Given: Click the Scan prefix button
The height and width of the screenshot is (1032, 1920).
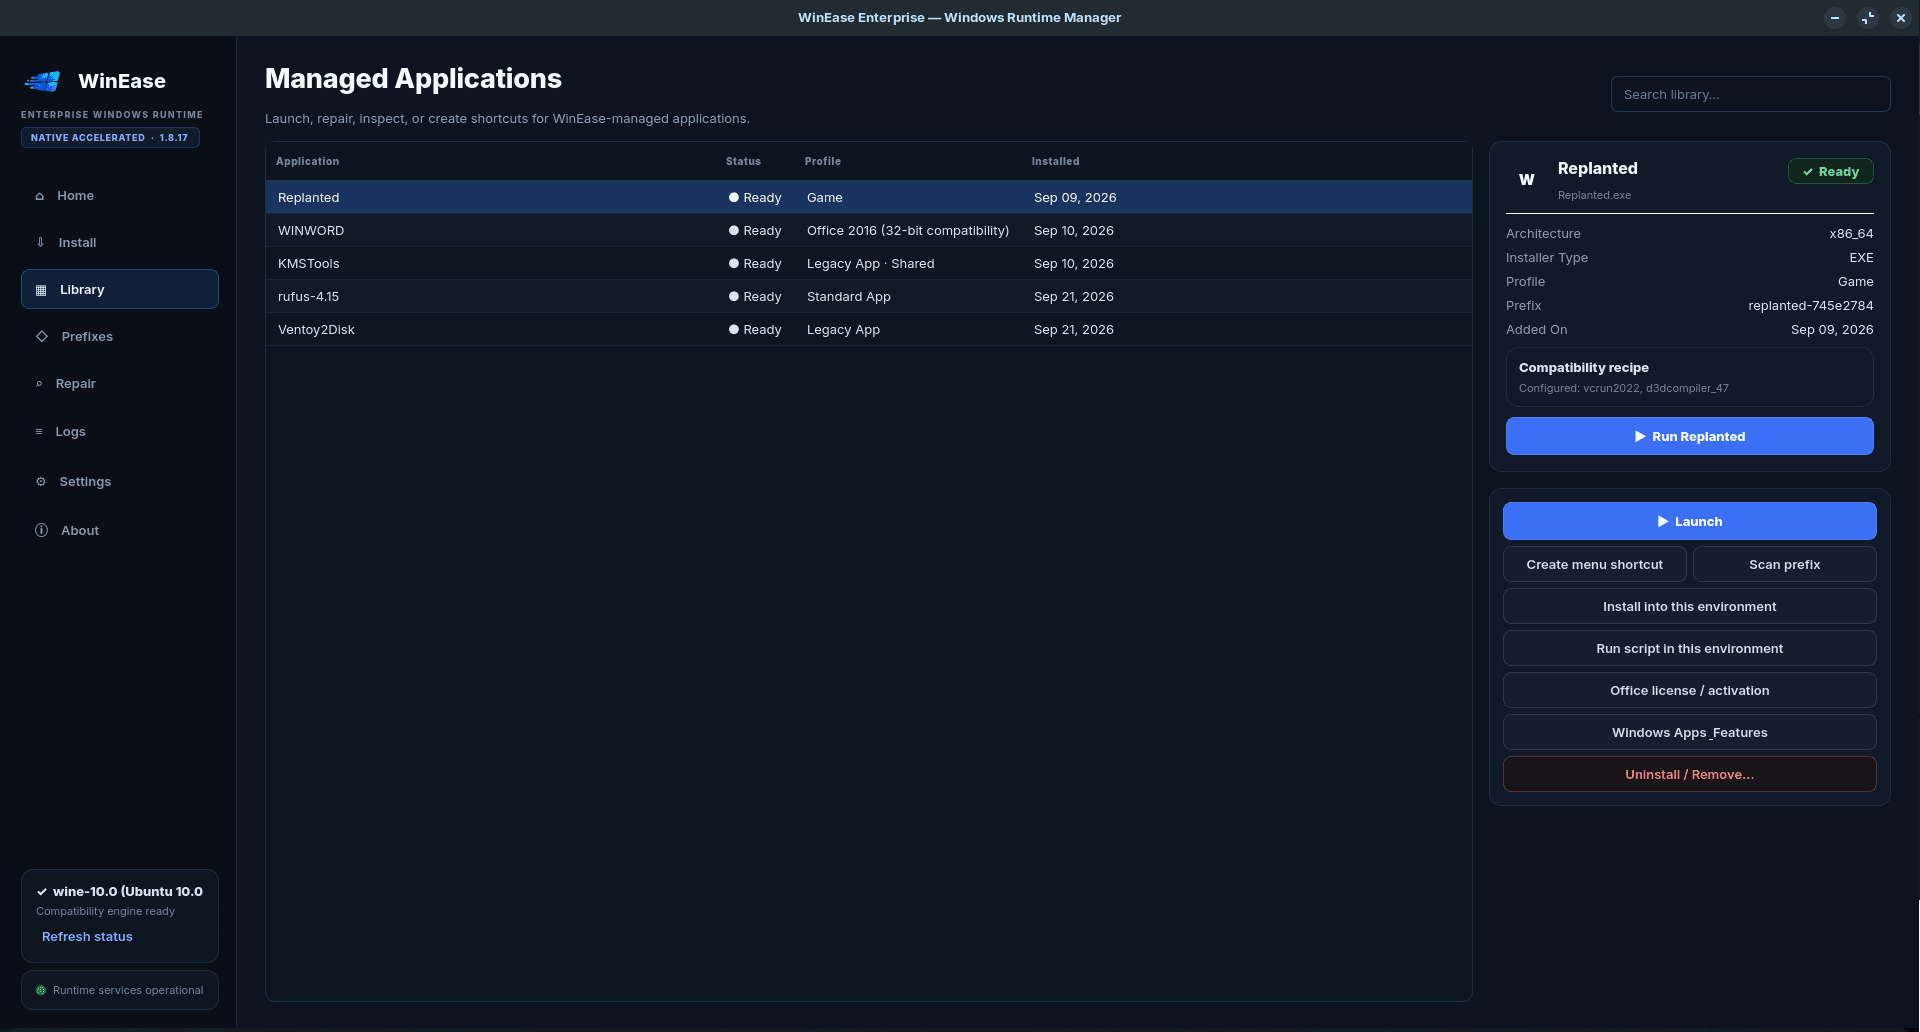Looking at the screenshot, I should coord(1785,564).
